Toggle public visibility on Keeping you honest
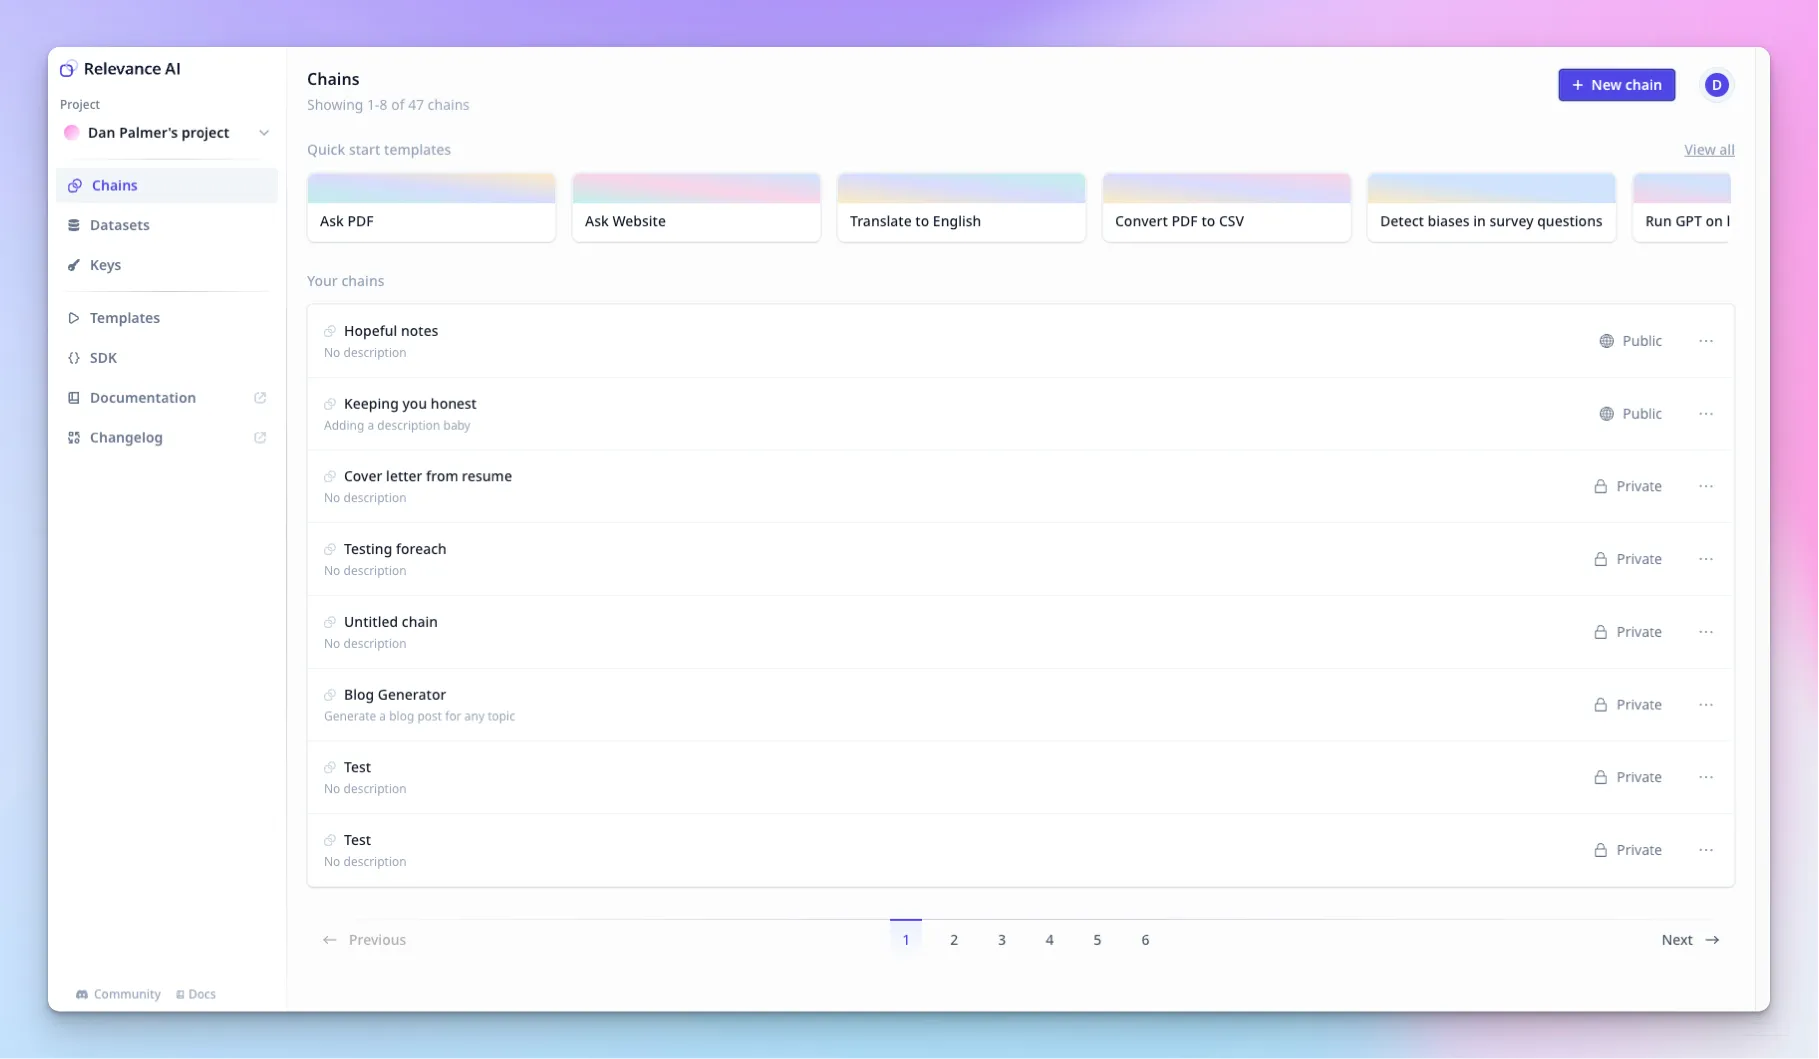 (1630, 413)
